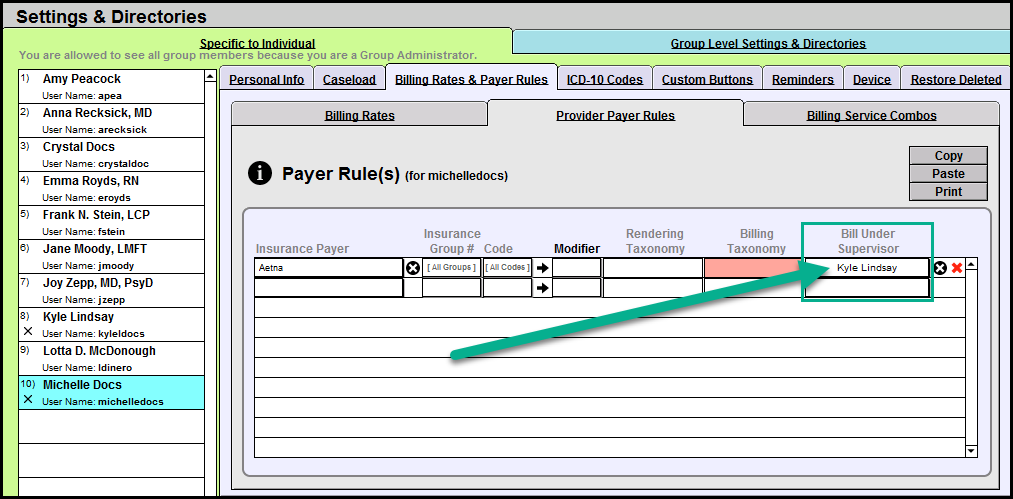Clear the Kyle Lindsay supervisor with the black X icon
Screen dimensions: 1013x499
pos(940,268)
